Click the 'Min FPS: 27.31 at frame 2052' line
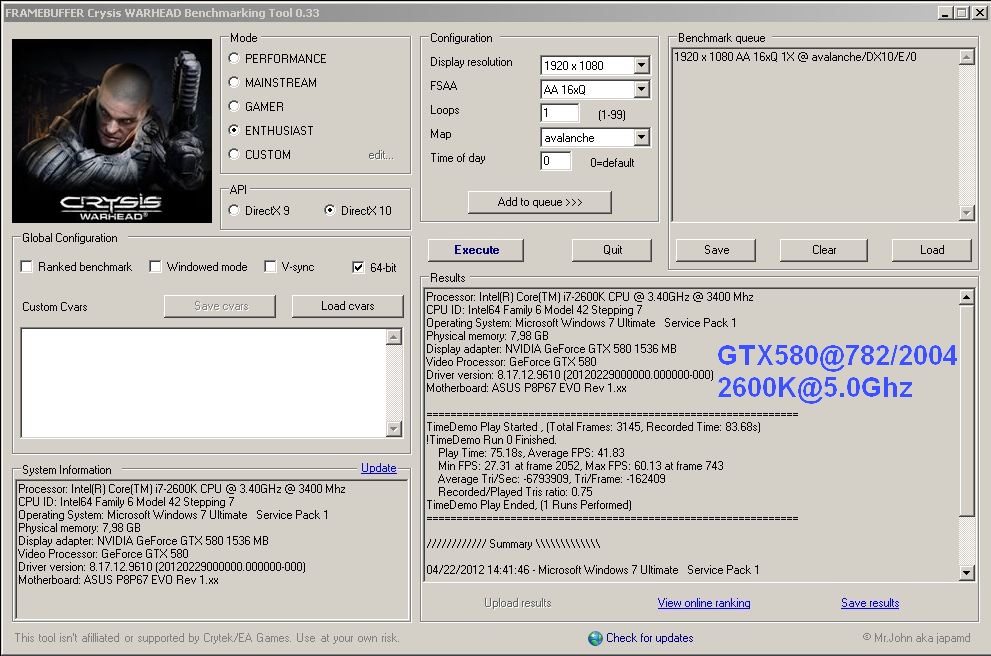Image resolution: width=991 pixels, height=656 pixels. (581, 466)
